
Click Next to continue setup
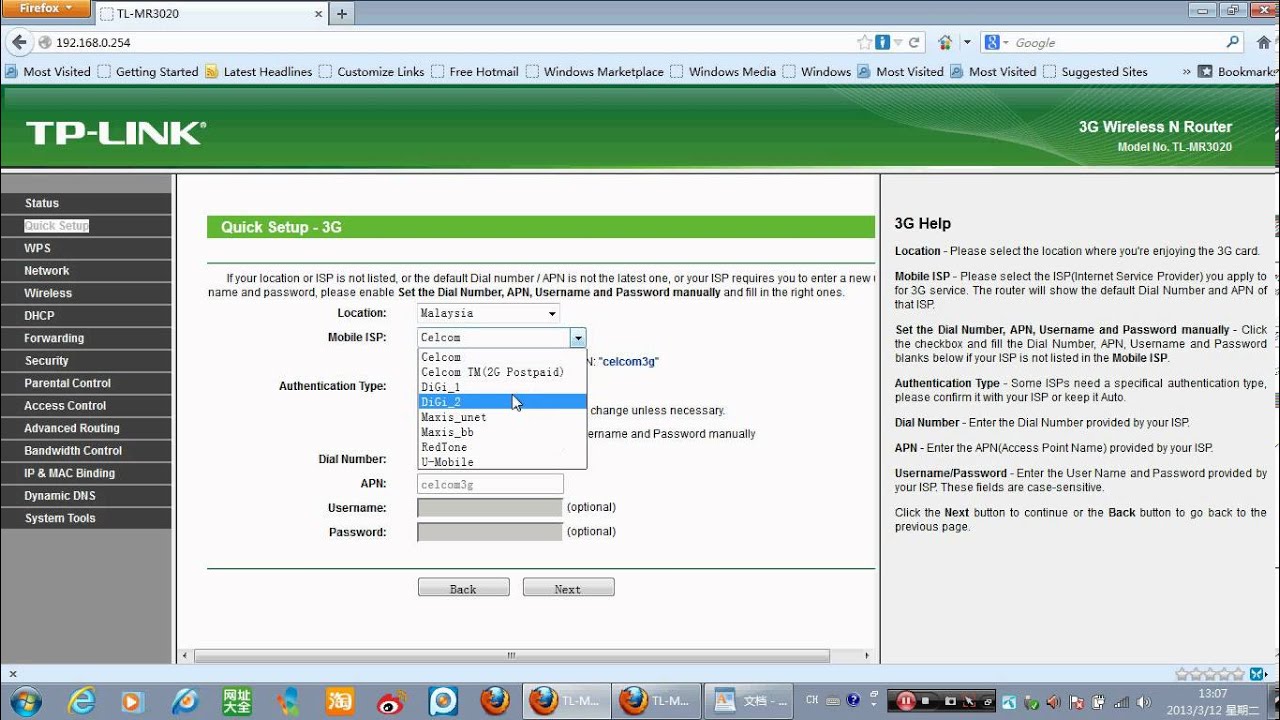[568, 588]
